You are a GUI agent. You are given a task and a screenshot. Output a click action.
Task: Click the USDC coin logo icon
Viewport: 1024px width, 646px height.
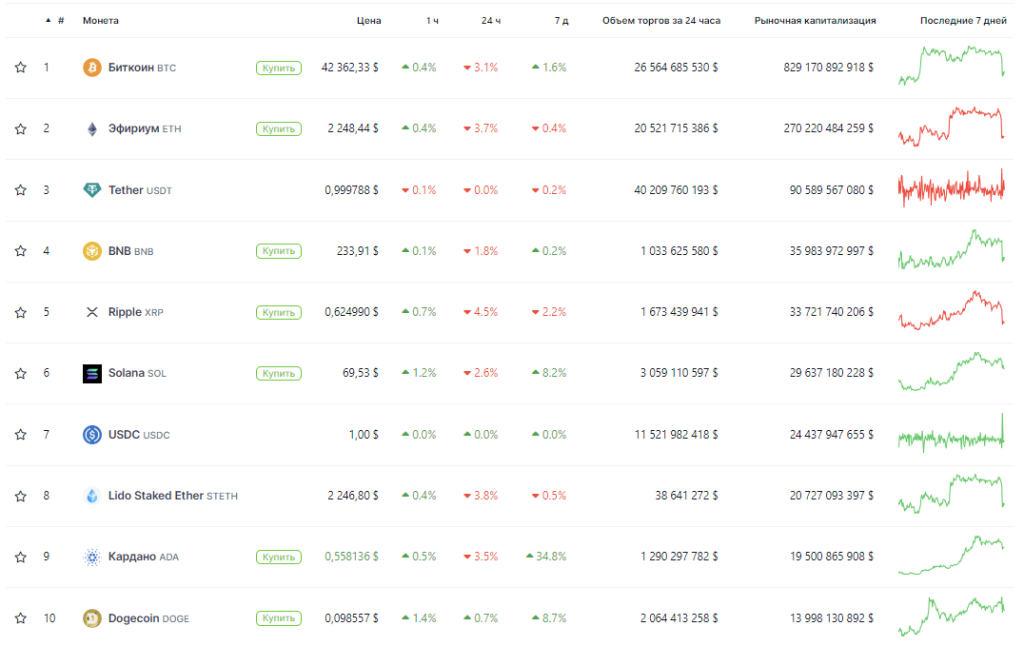point(92,434)
